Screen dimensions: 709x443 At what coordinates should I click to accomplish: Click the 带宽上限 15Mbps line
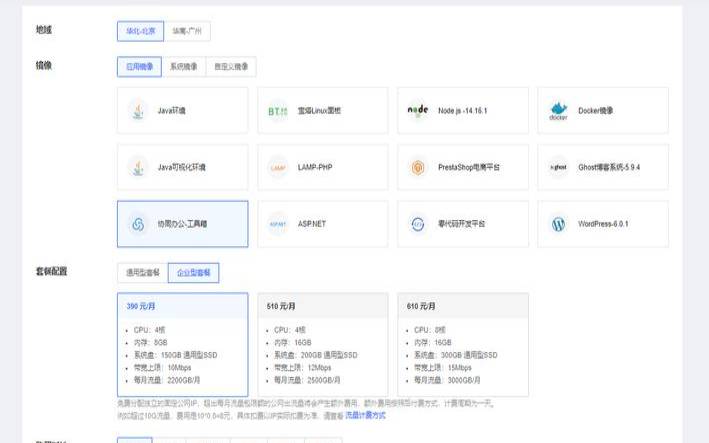point(443,368)
